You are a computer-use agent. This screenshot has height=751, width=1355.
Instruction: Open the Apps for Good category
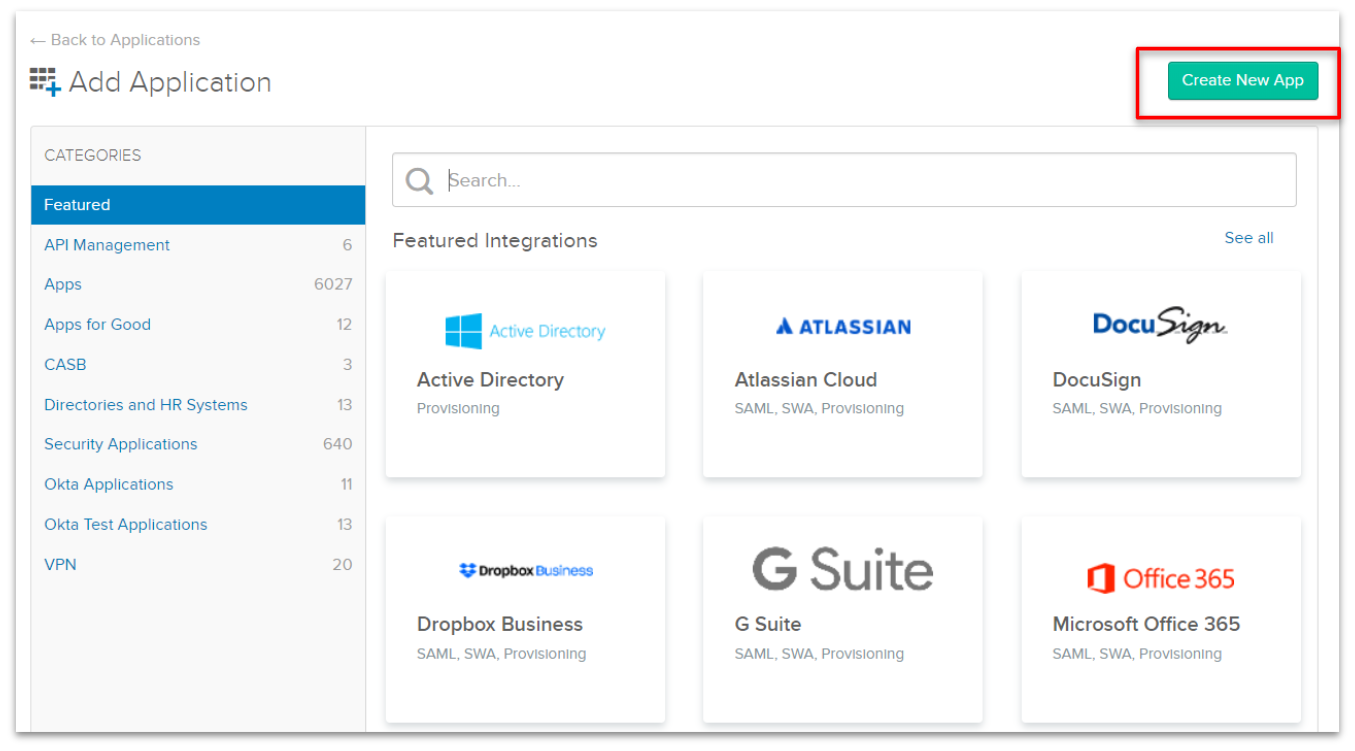(97, 325)
